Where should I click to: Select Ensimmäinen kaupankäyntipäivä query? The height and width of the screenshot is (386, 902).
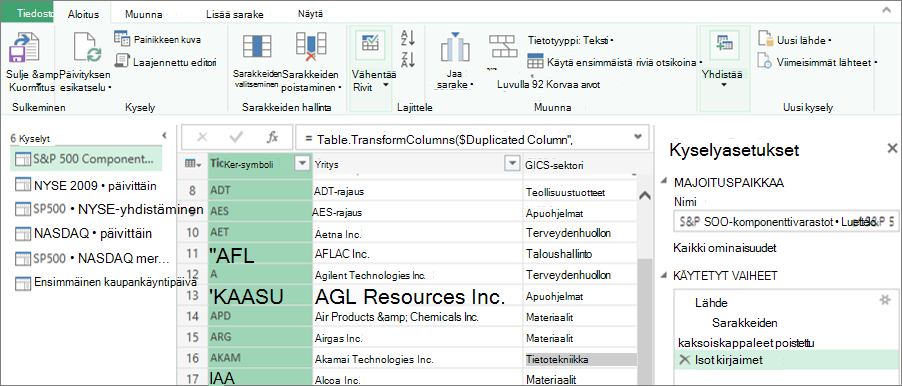pyautogui.click(x=107, y=282)
